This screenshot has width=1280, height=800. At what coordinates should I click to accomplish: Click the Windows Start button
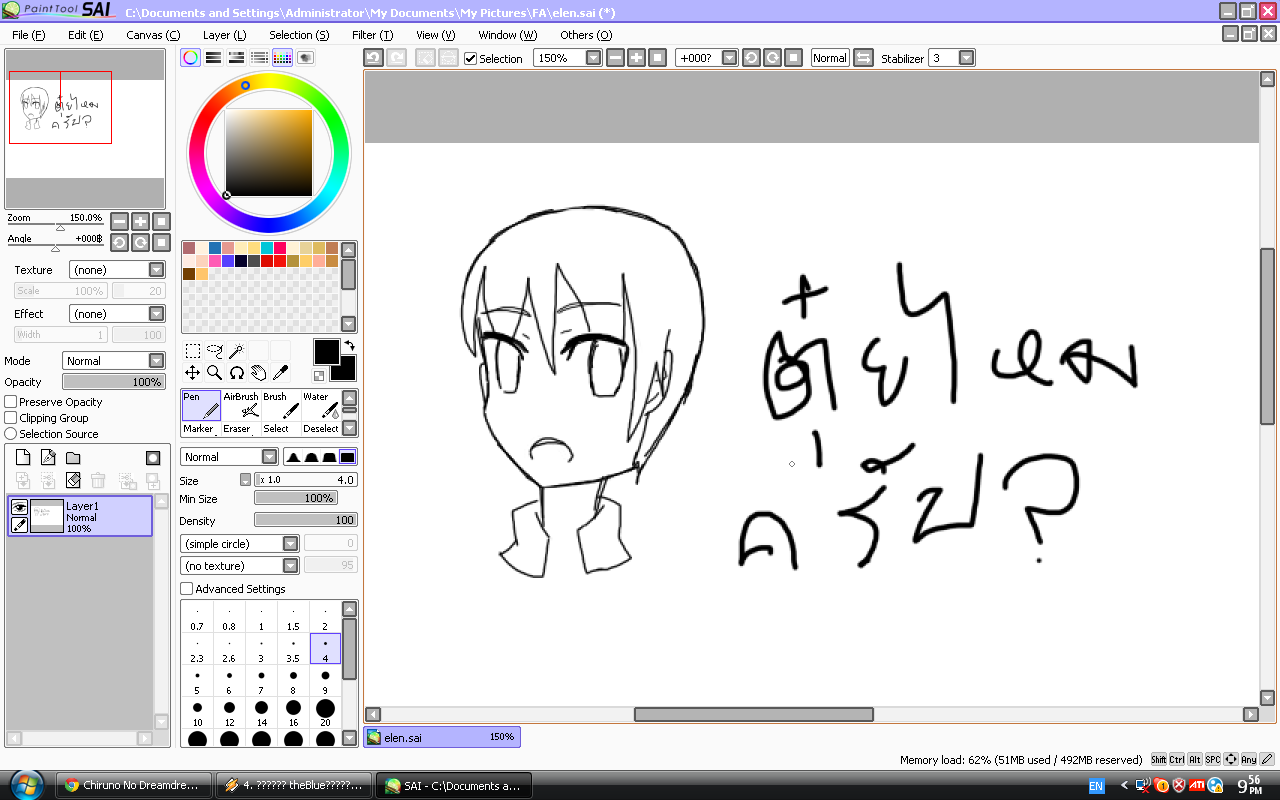tap(24, 784)
